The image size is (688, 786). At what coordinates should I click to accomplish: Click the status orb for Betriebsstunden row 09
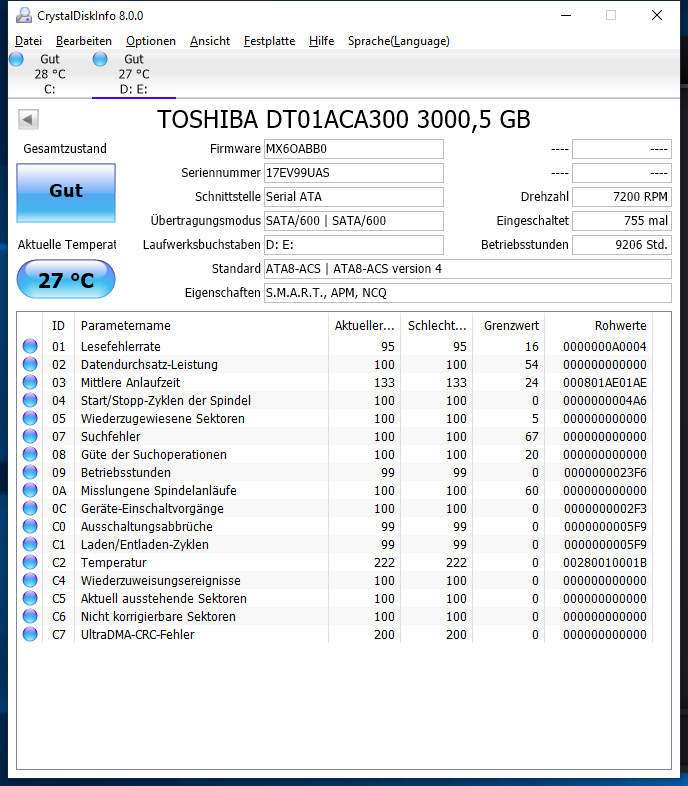click(30, 473)
